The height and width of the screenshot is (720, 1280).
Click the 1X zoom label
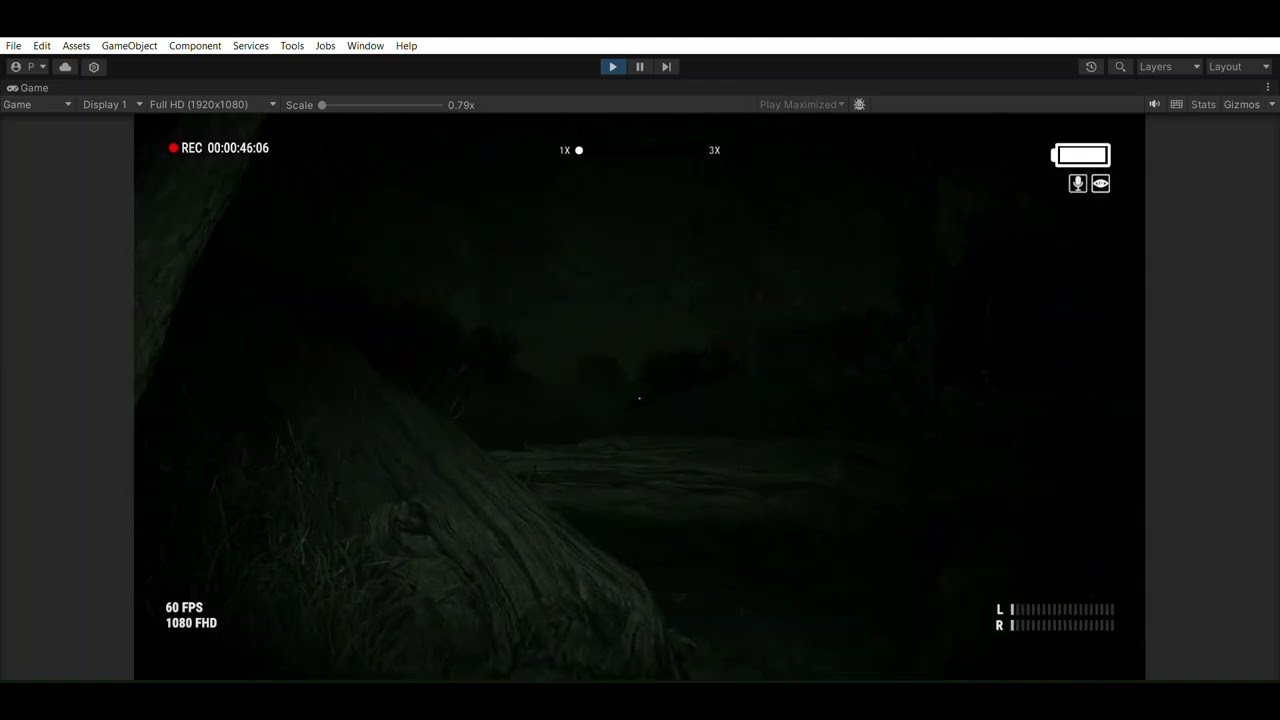pos(565,150)
